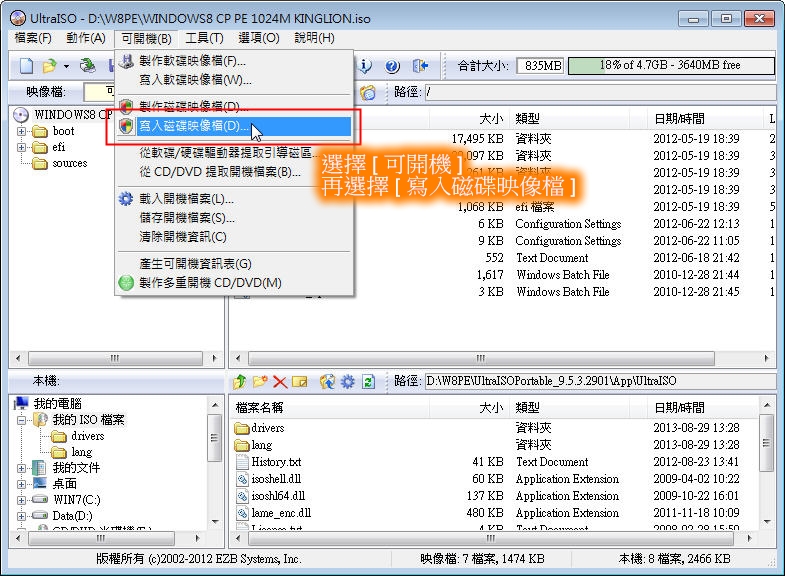The width and height of the screenshot is (785, 576).
Task: Click the Up folder icon in local toolbar
Action: tap(239, 382)
